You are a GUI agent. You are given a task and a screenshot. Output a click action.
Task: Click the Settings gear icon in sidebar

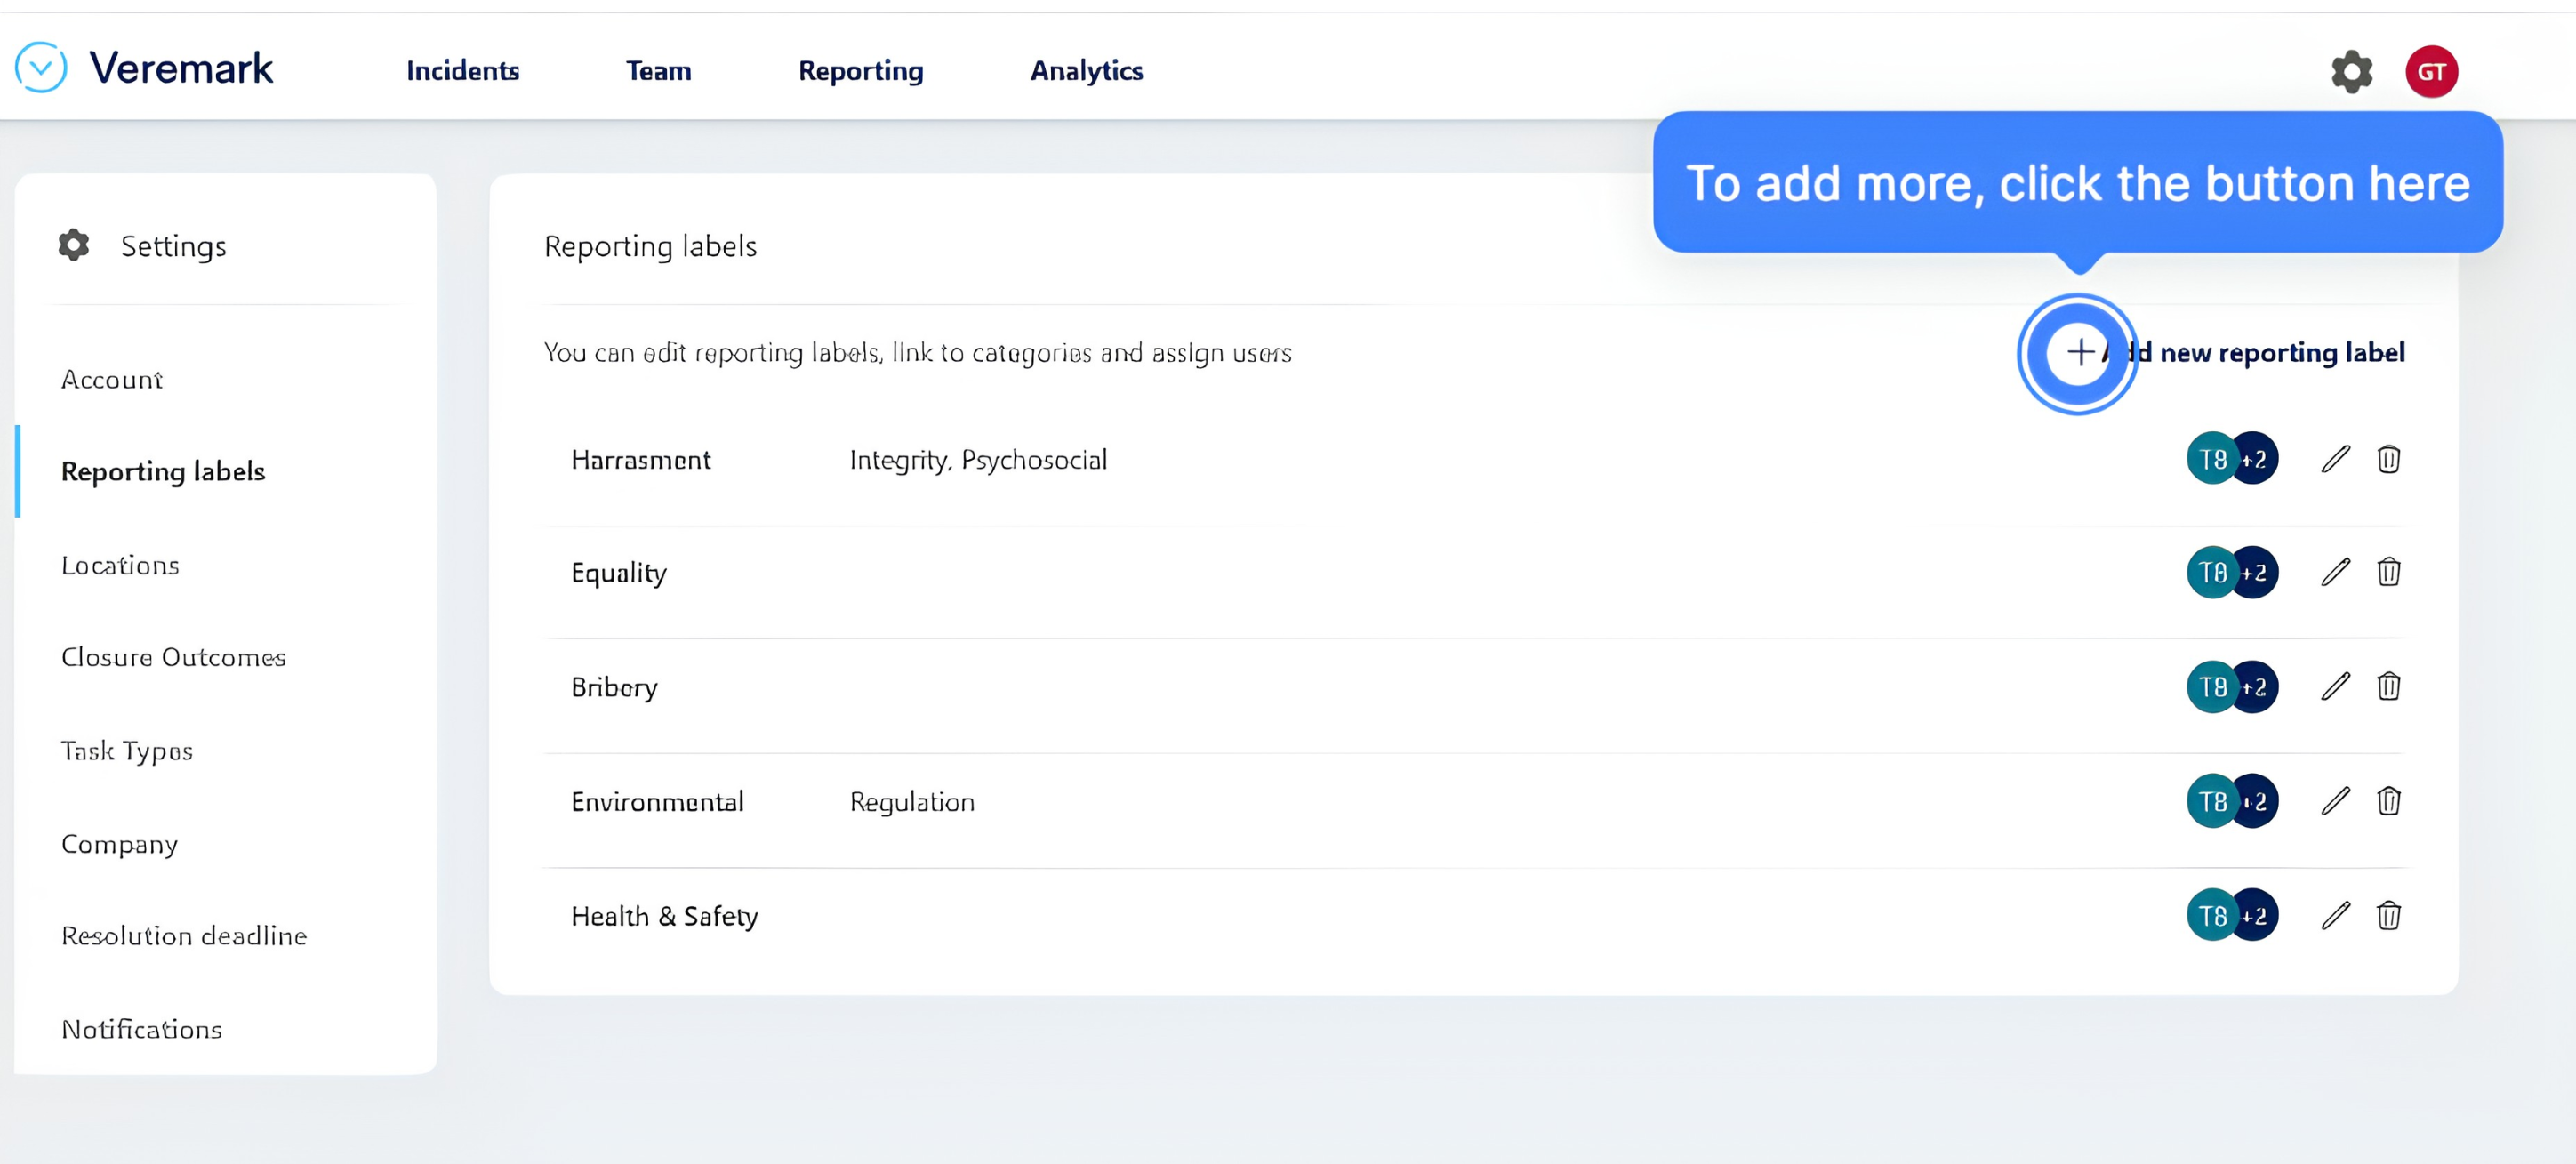coord(74,245)
